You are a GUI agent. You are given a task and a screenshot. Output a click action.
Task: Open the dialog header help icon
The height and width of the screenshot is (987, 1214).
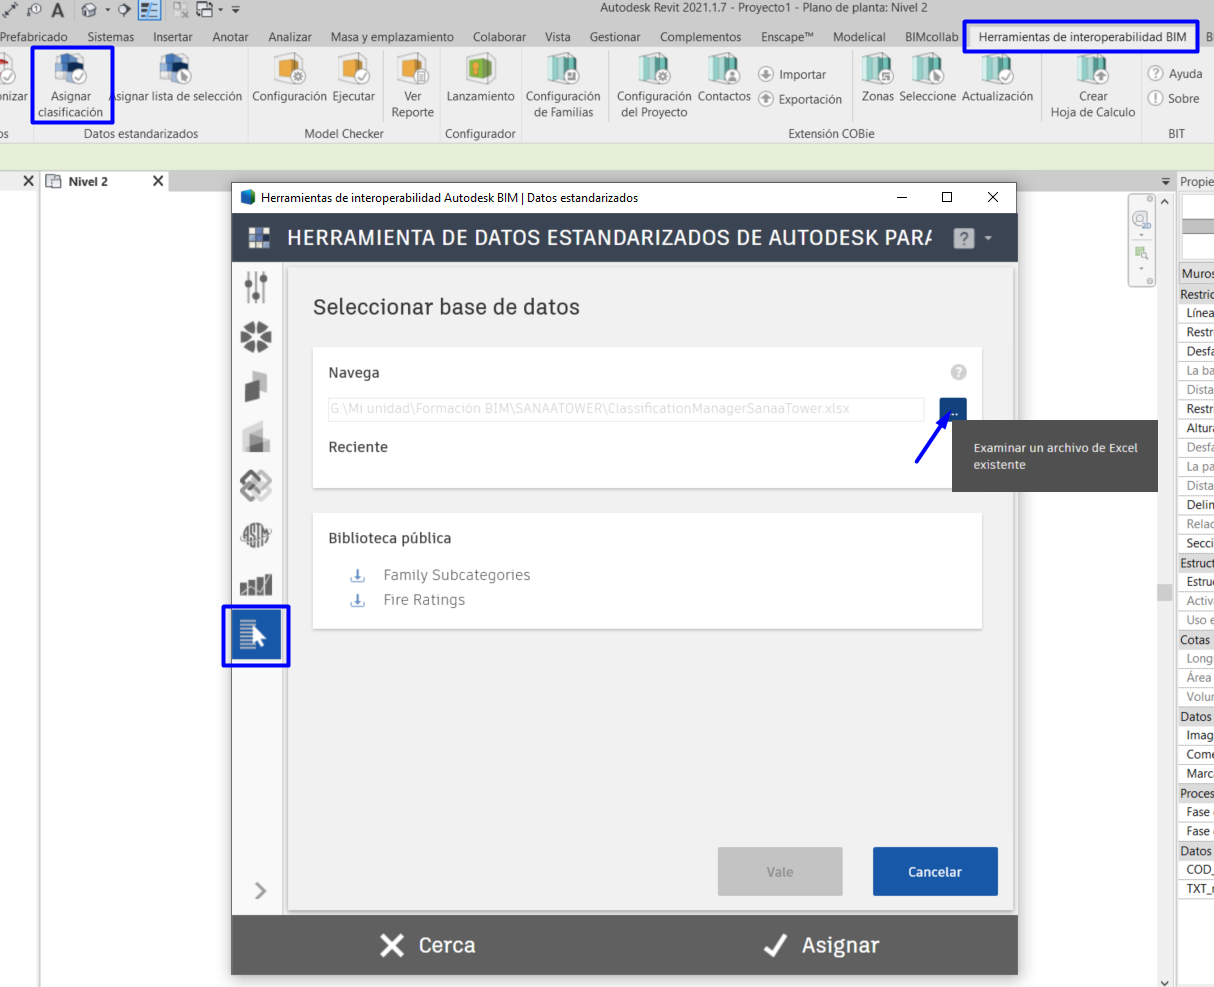(x=963, y=238)
